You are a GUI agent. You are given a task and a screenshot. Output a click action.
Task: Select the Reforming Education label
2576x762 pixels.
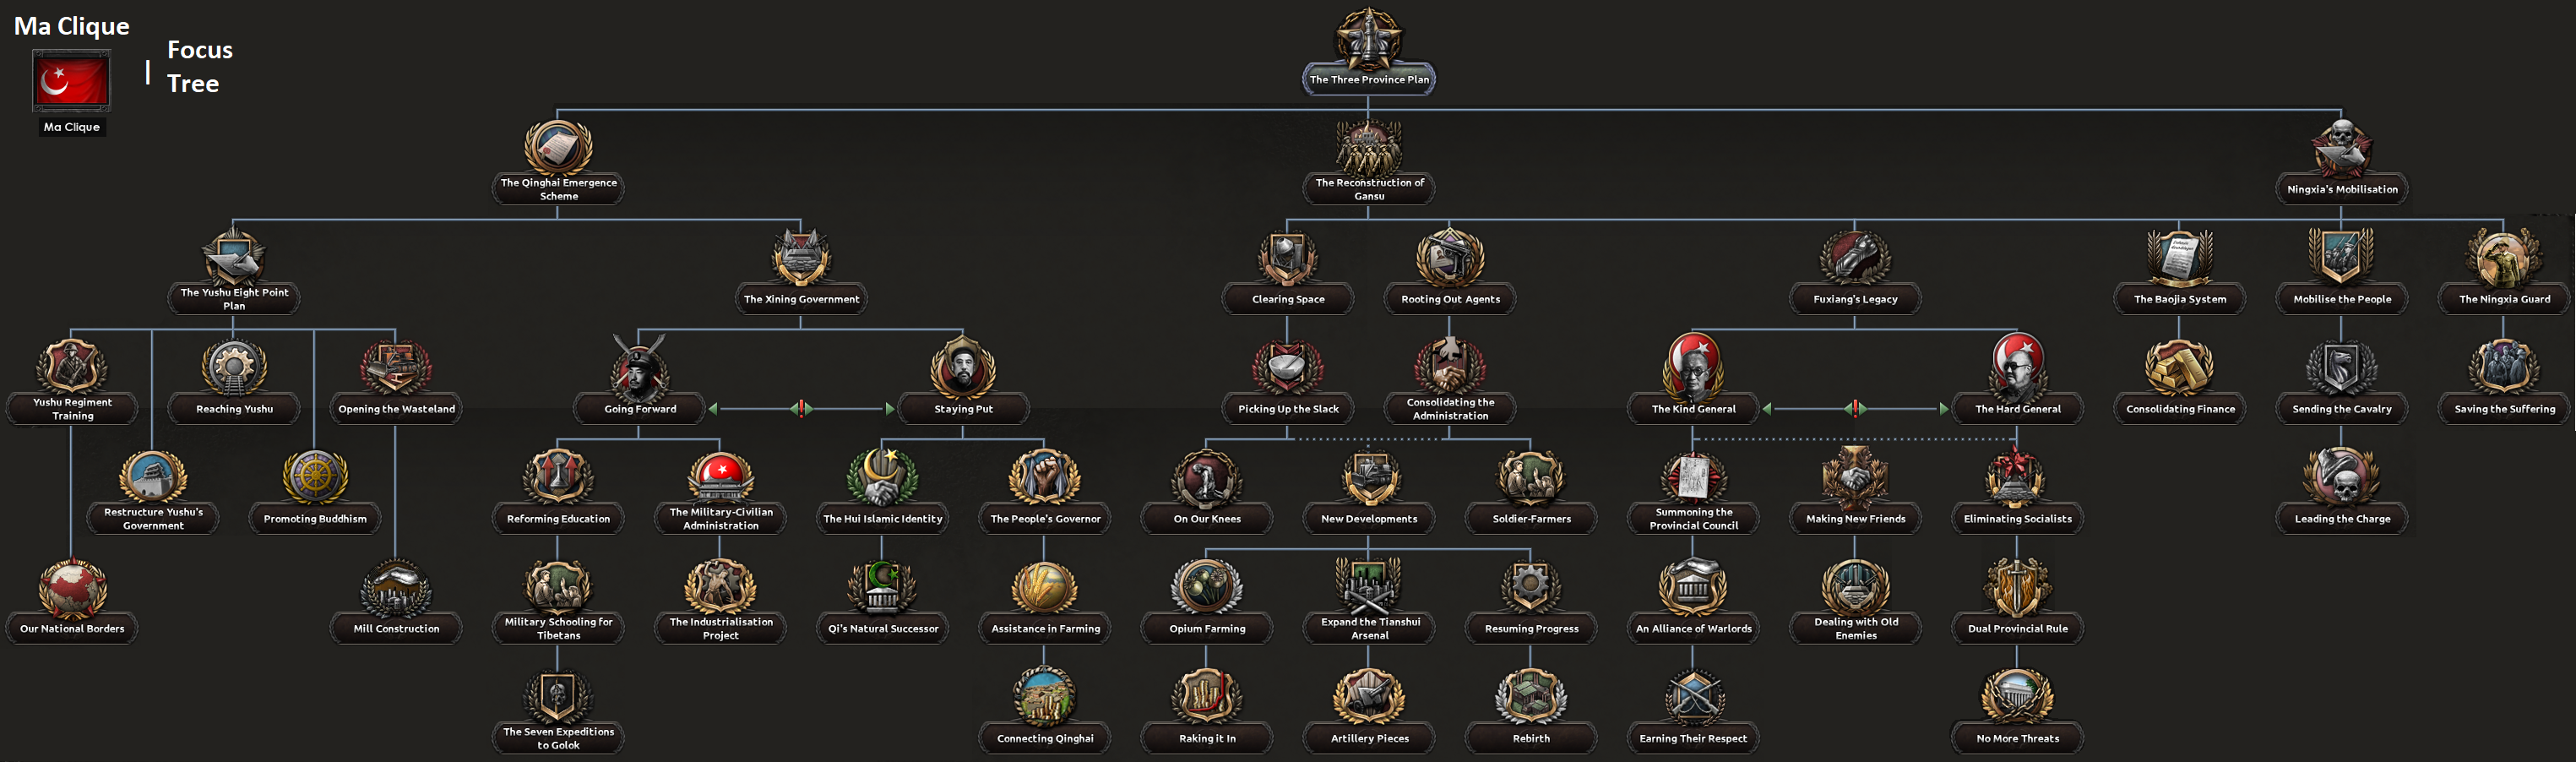click(558, 519)
